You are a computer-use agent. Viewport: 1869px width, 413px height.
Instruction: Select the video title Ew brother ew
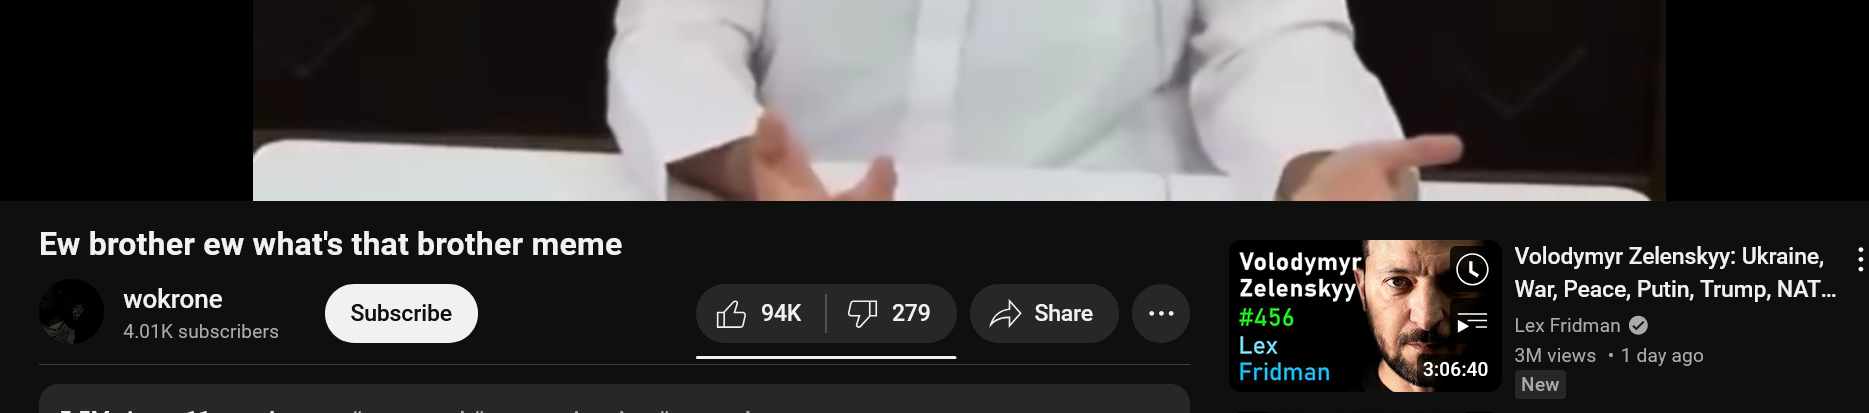(331, 244)
